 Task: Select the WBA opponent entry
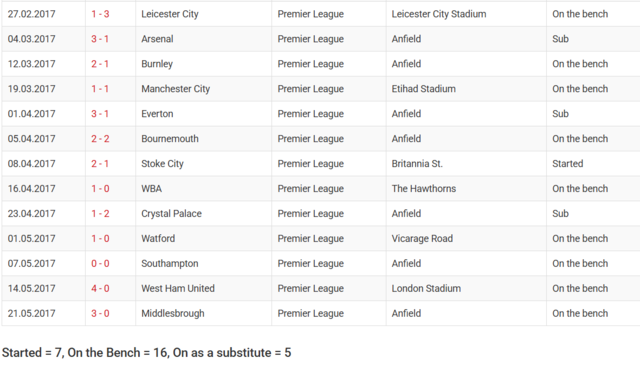151,189
